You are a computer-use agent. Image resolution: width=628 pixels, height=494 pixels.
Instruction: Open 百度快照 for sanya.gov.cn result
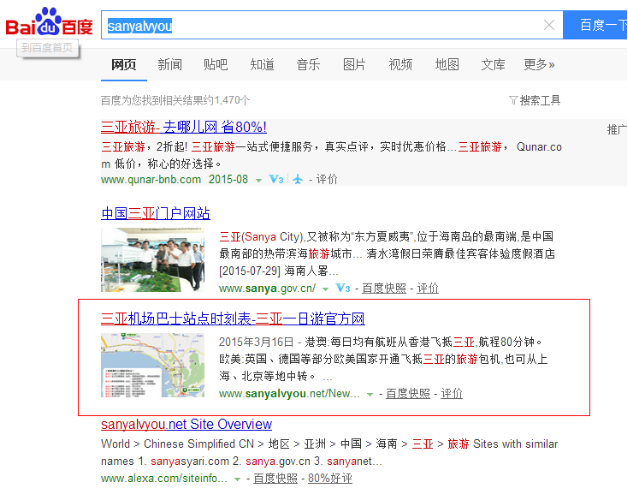click(384, 288)
